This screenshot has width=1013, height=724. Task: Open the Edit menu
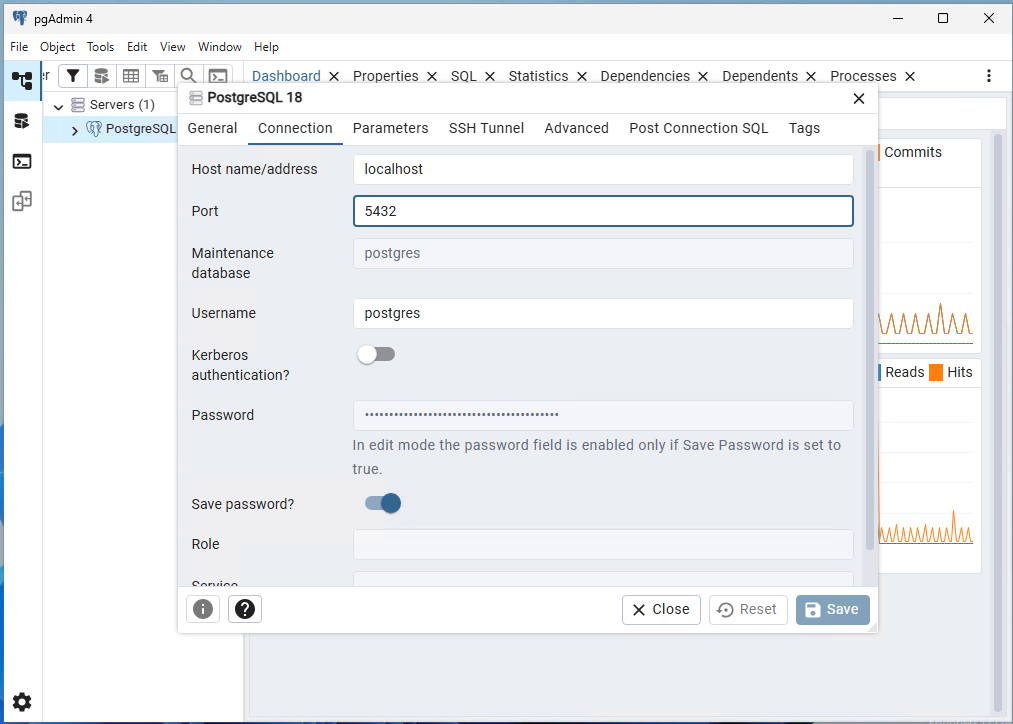[137, 47]
